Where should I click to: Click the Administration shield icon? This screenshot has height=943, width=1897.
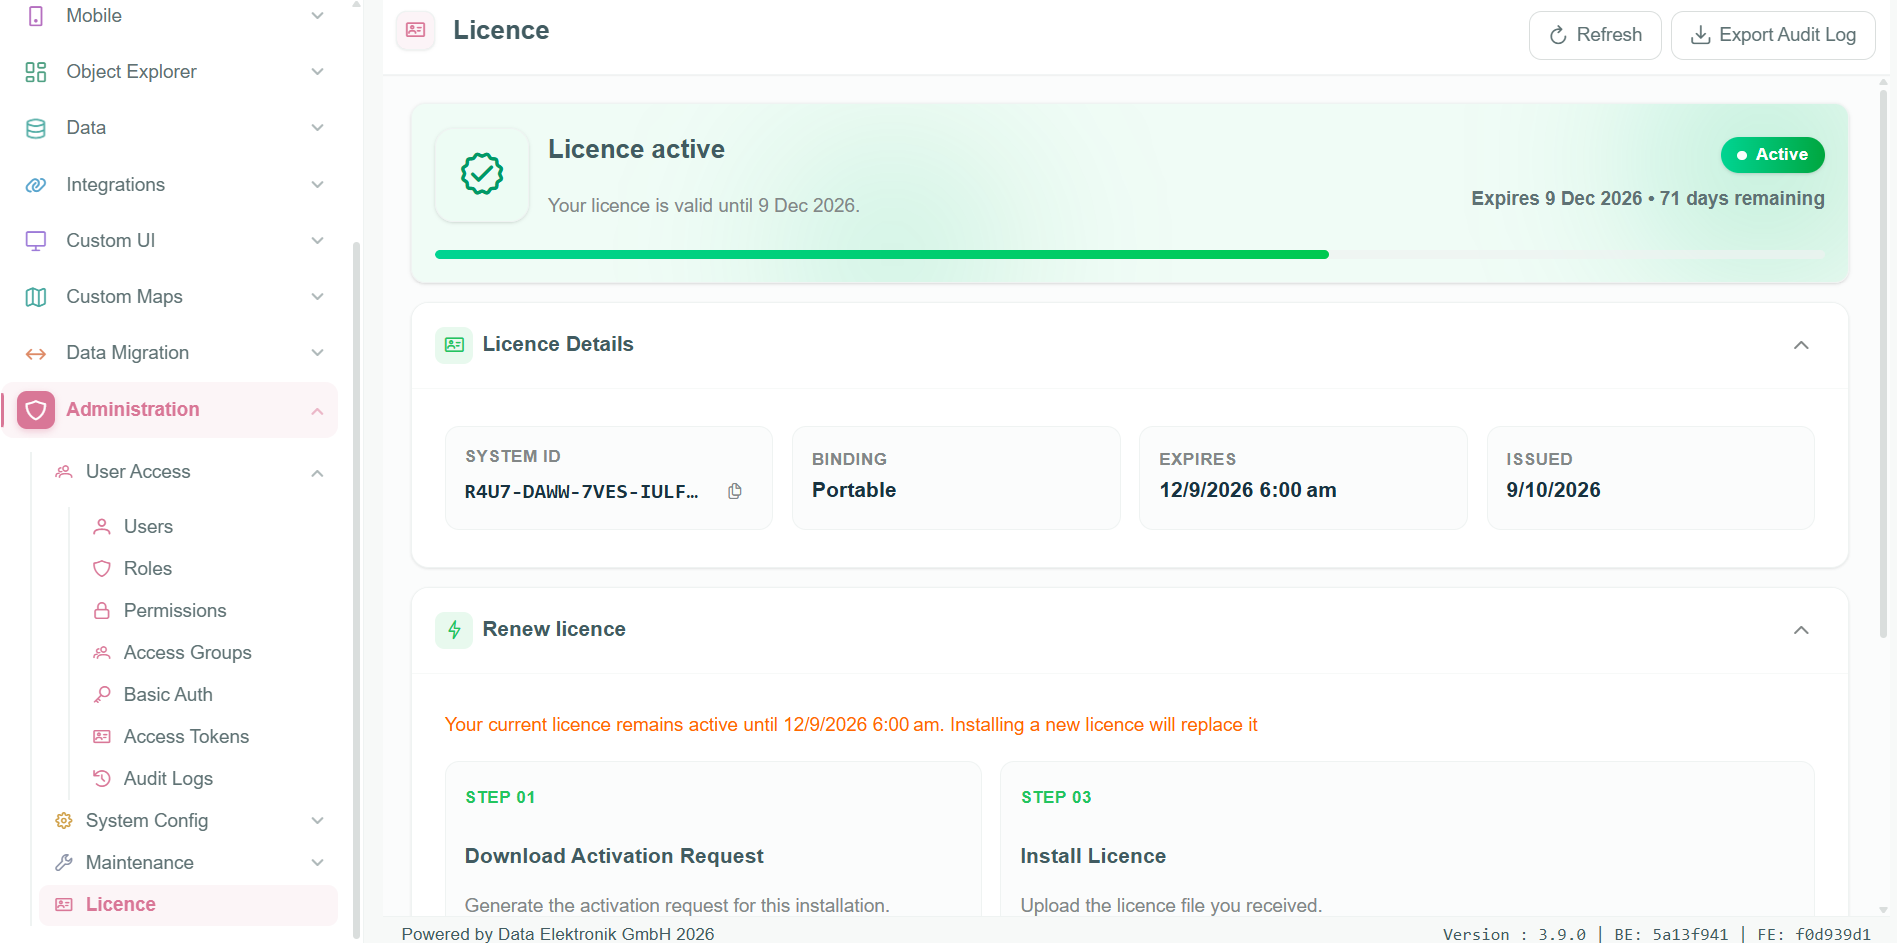click(x=36, y=410)
